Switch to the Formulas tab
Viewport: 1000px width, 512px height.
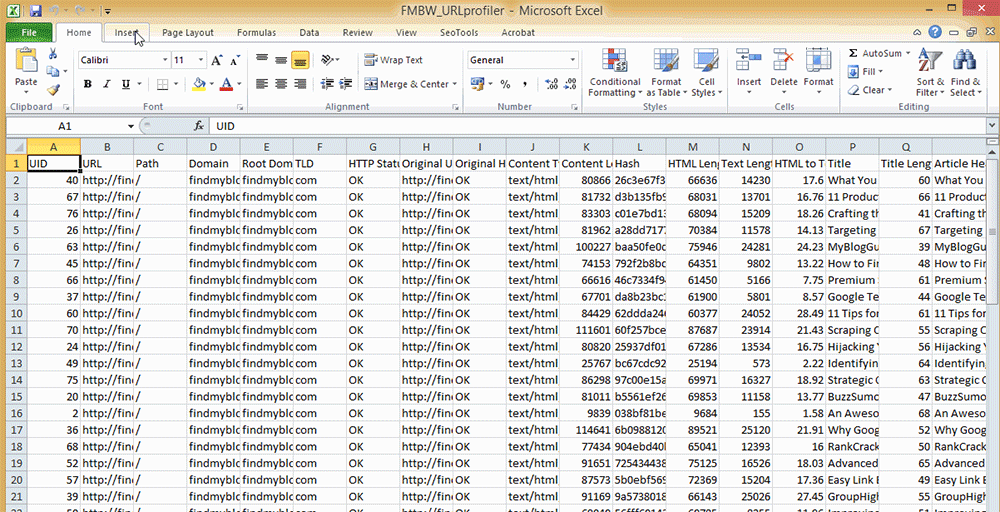click(256, 32)
